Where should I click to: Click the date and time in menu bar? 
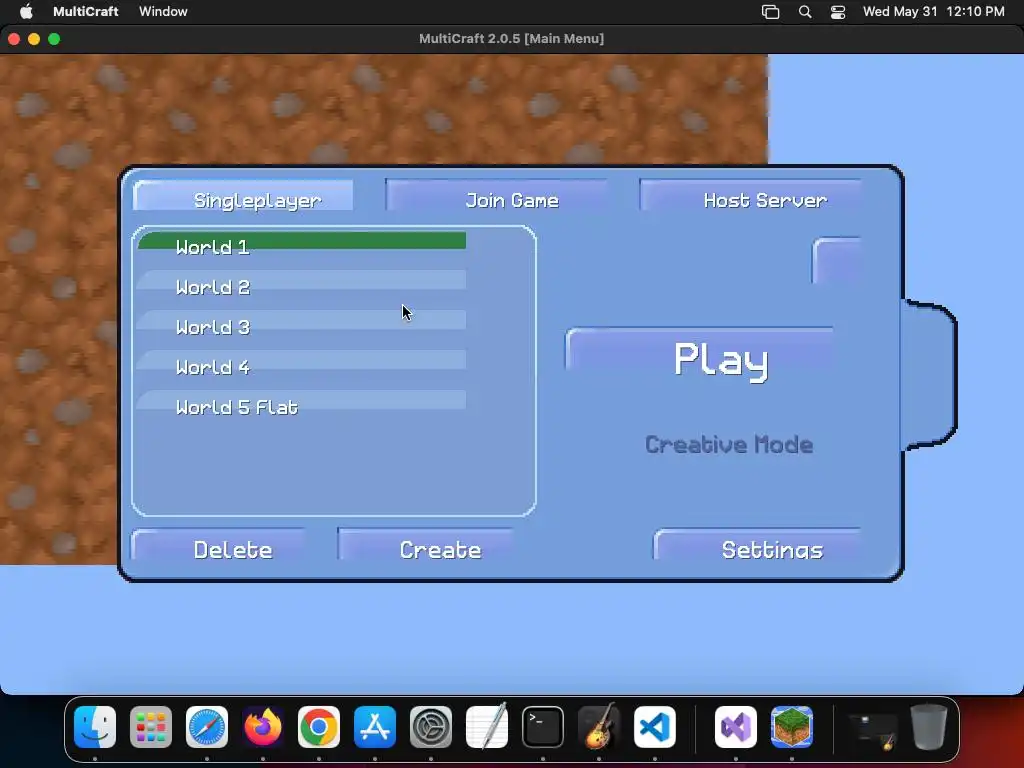933,11
